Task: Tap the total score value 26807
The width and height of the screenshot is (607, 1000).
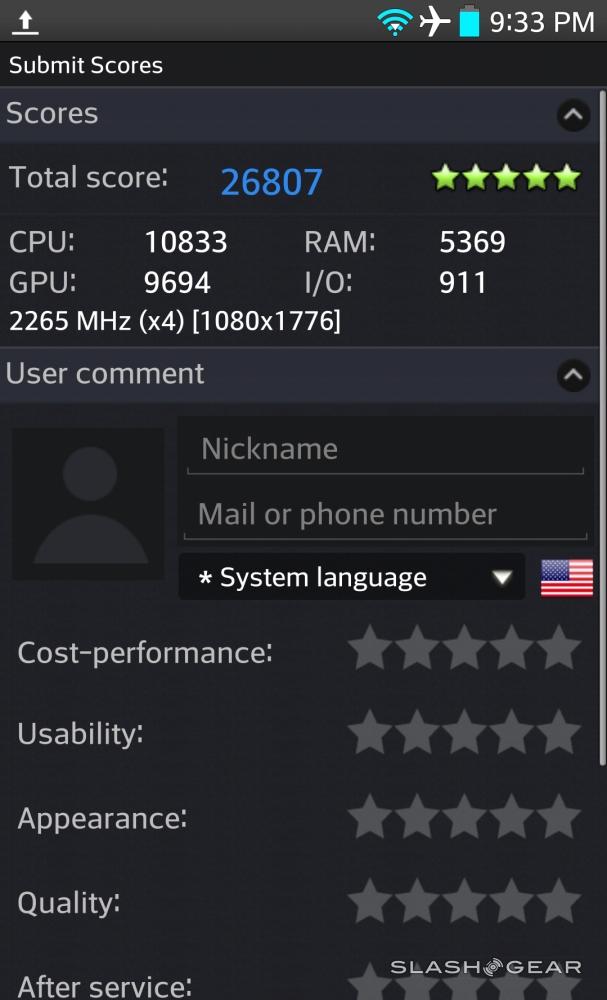Action: pos(271,182)
